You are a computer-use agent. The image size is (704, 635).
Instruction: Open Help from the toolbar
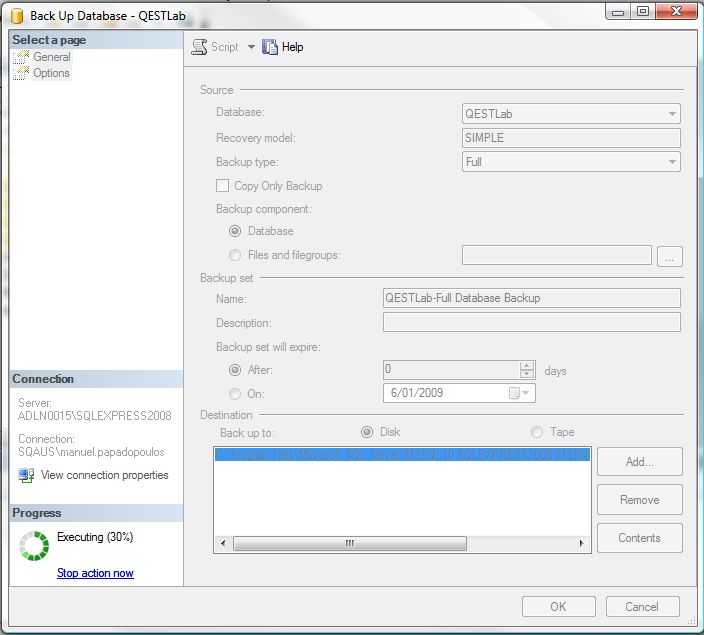click(270, 47)
